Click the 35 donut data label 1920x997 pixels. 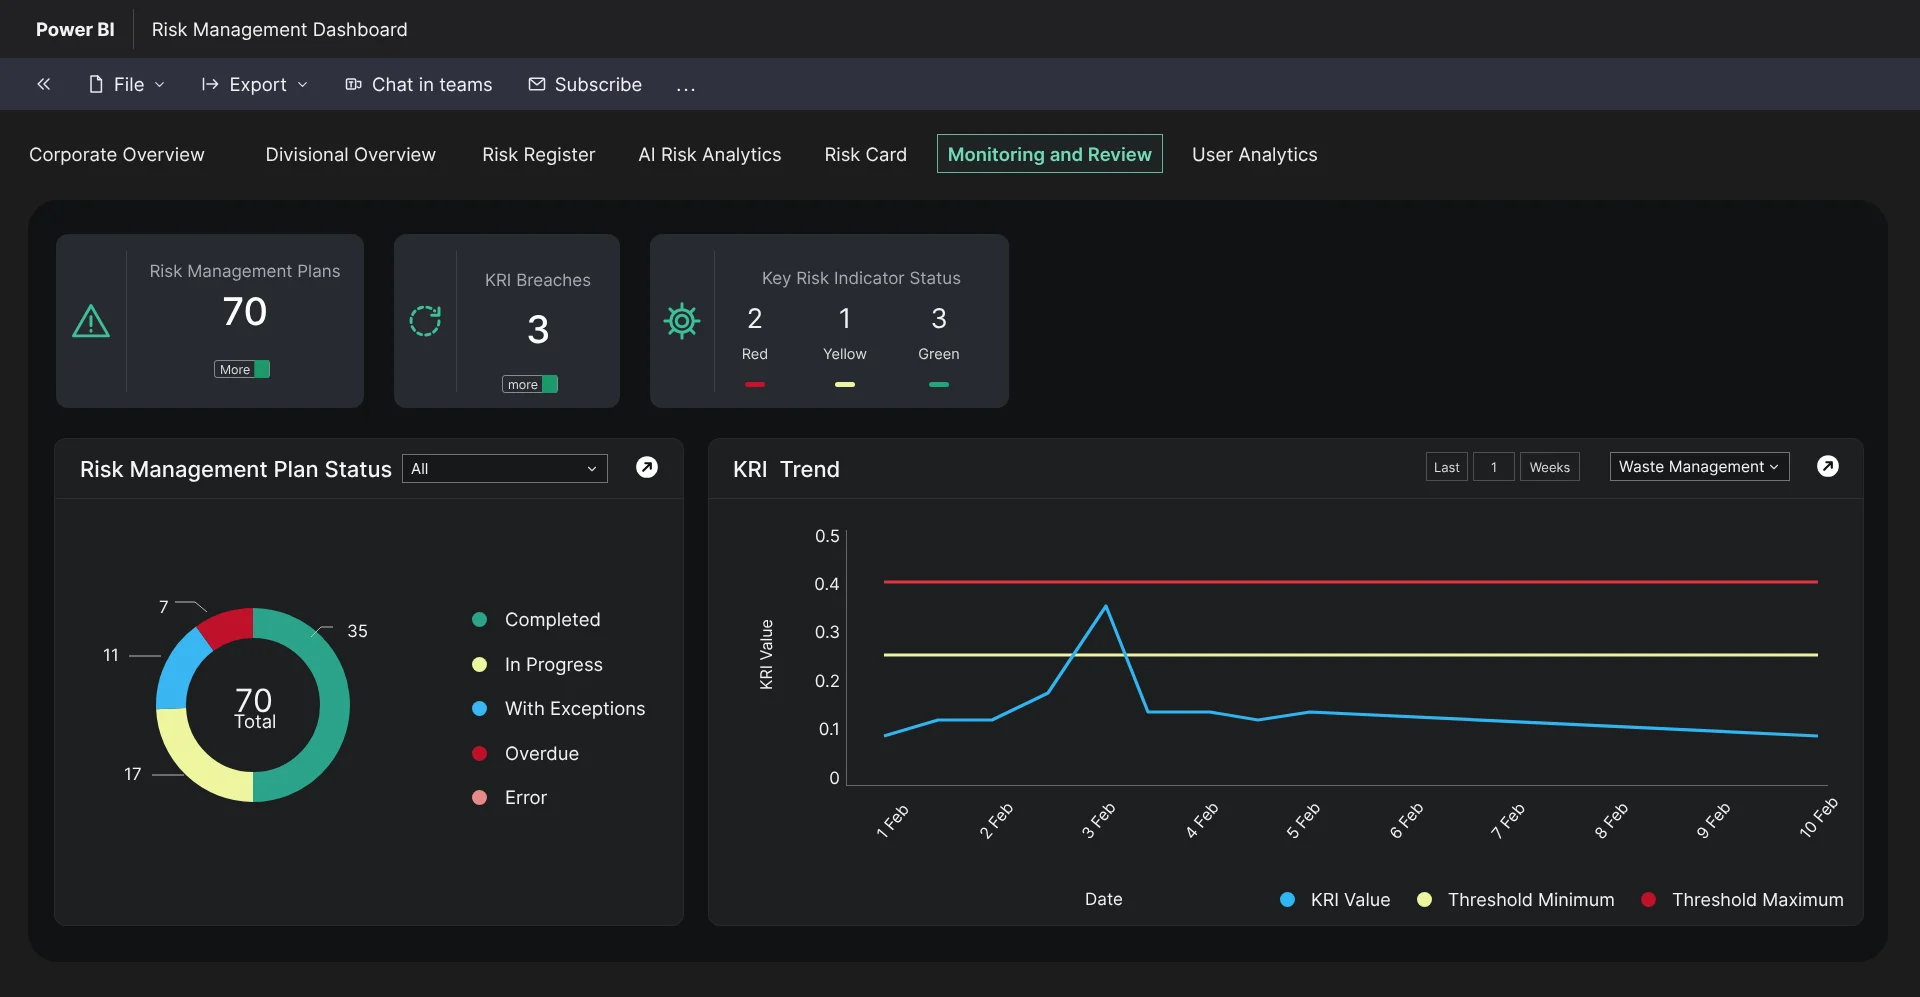pyautogui.click(x=357, y=631)
